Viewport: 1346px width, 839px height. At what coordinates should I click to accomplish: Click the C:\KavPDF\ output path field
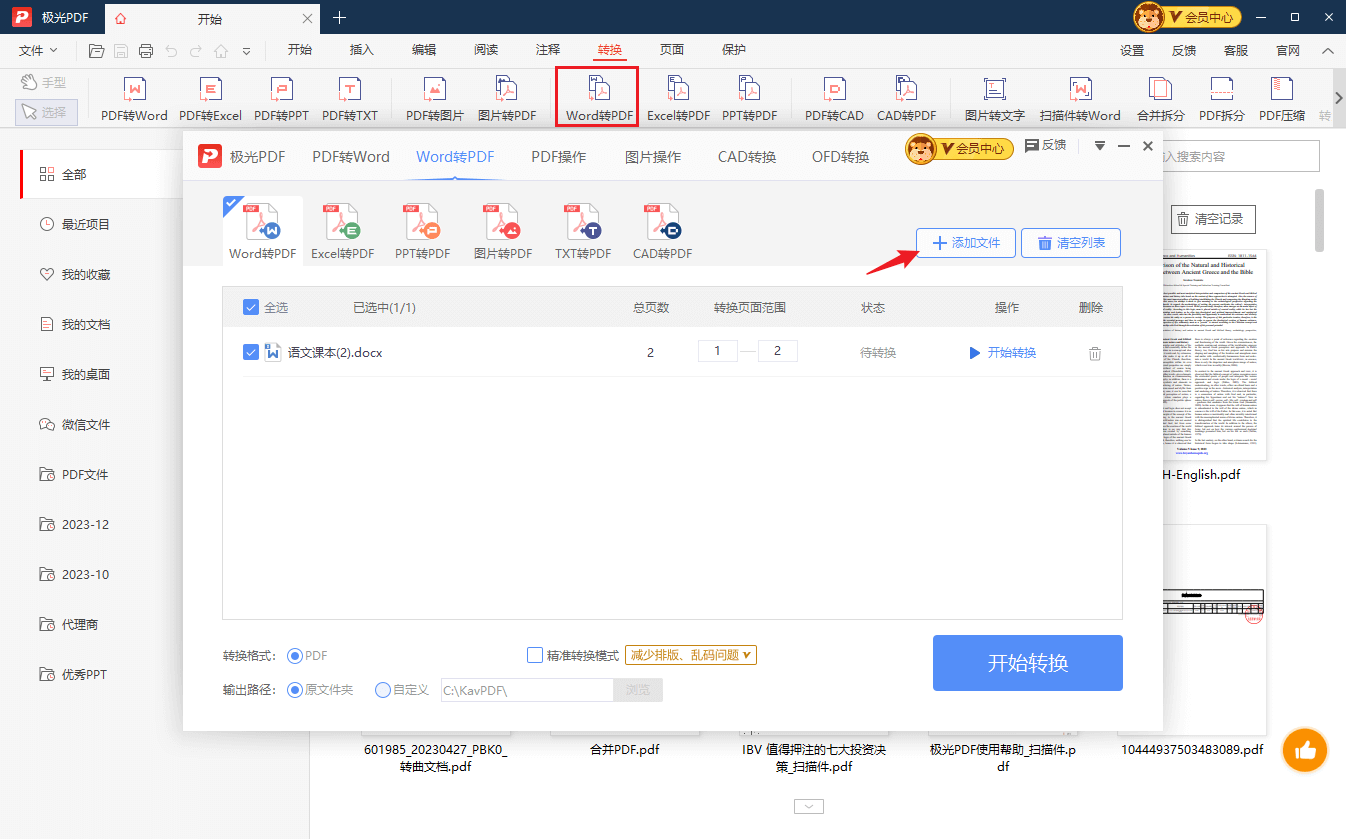[527, 690]
